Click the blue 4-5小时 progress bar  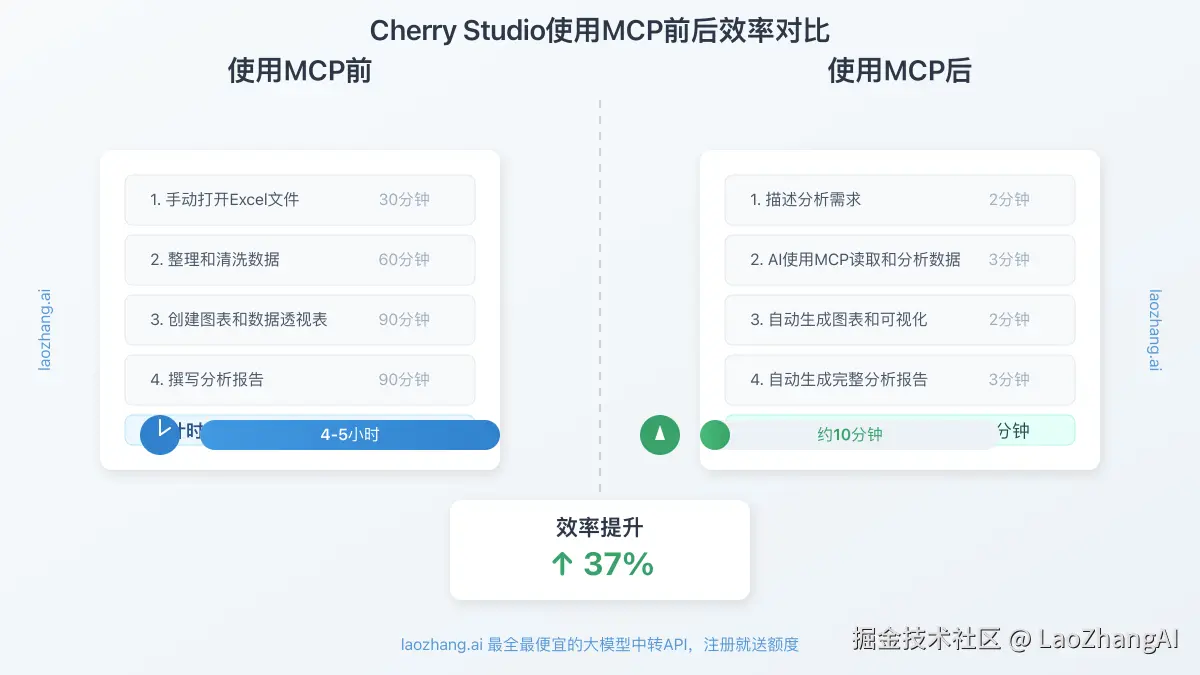(348, 435)
